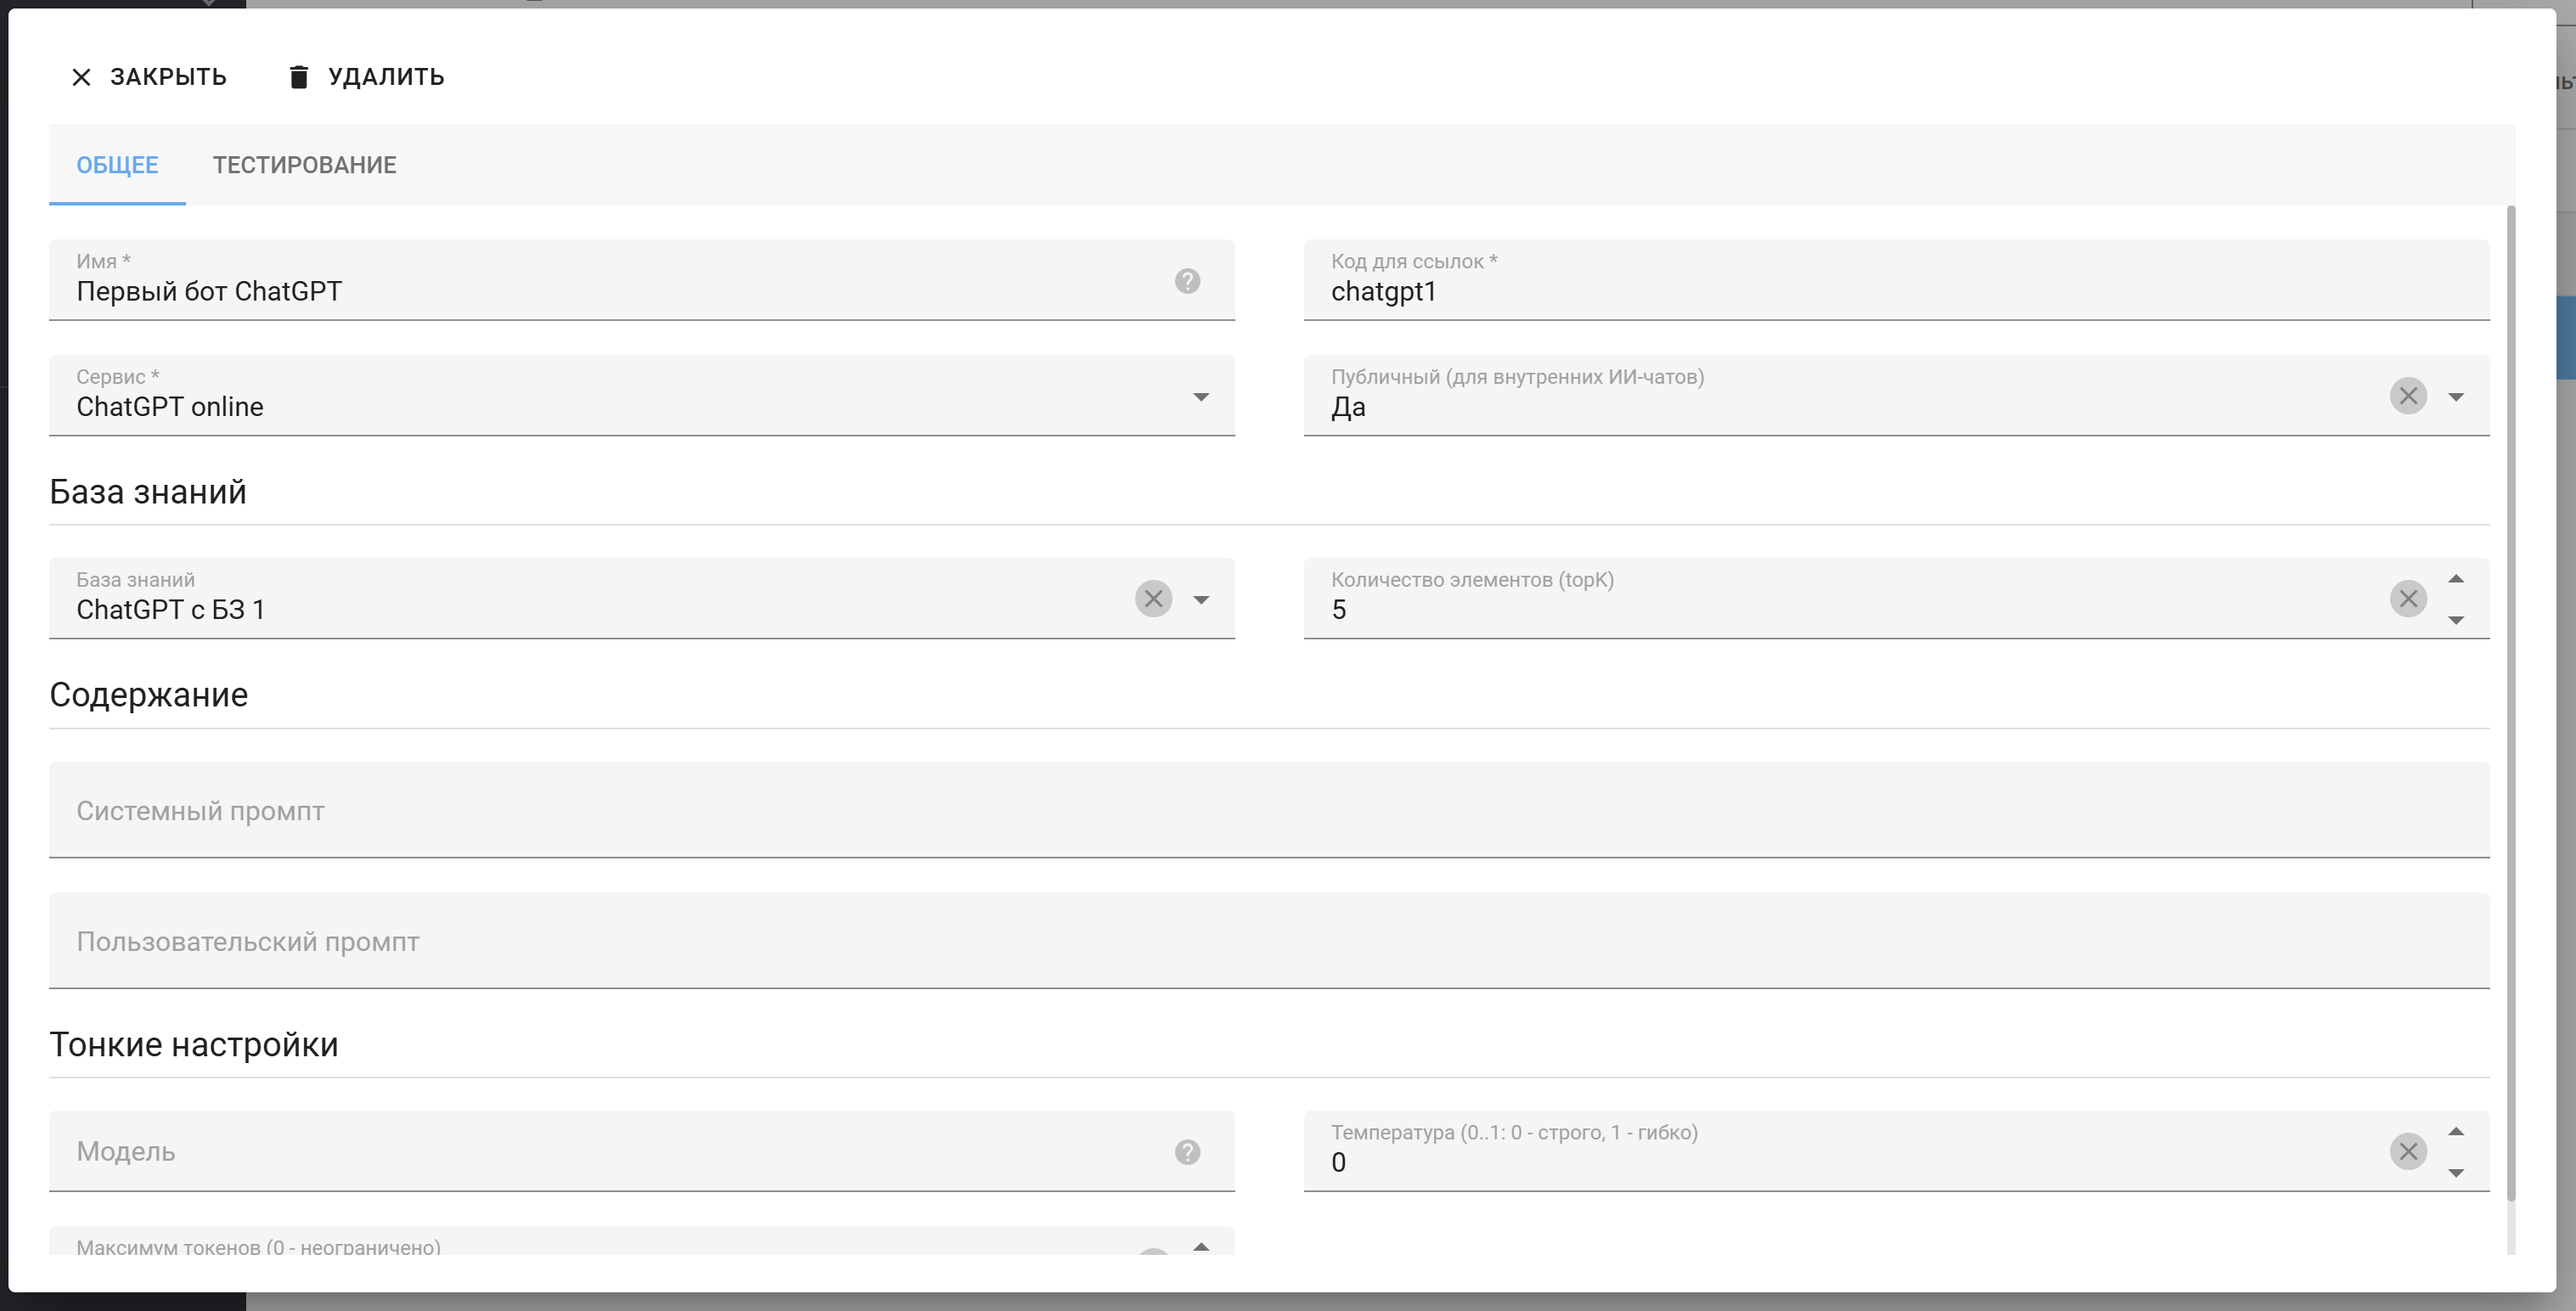
Task: Open the Сервис dropdown
Action: (x=1201, y=397)
